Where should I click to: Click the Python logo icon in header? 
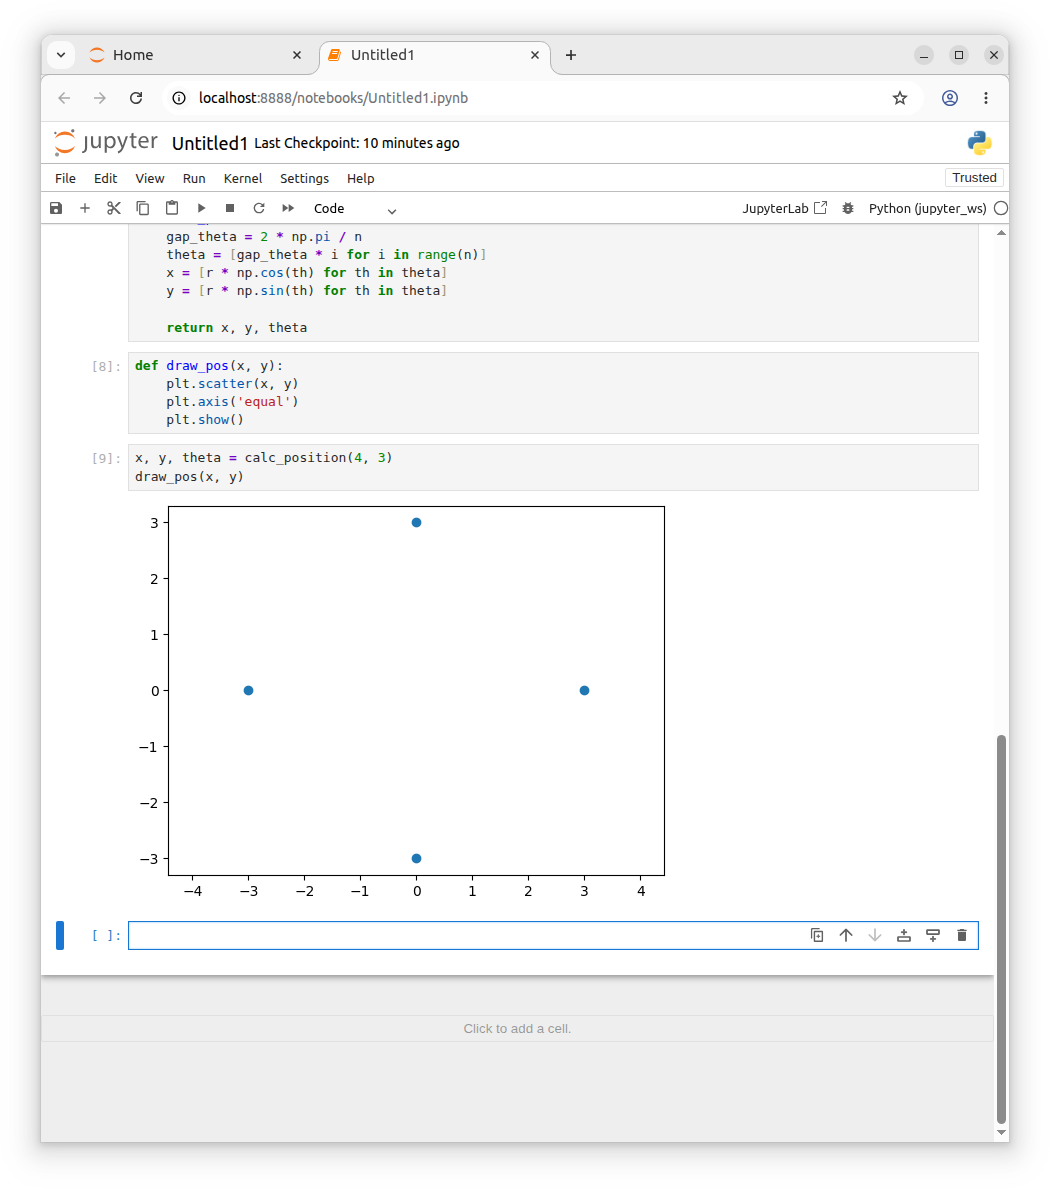point(979,143)
